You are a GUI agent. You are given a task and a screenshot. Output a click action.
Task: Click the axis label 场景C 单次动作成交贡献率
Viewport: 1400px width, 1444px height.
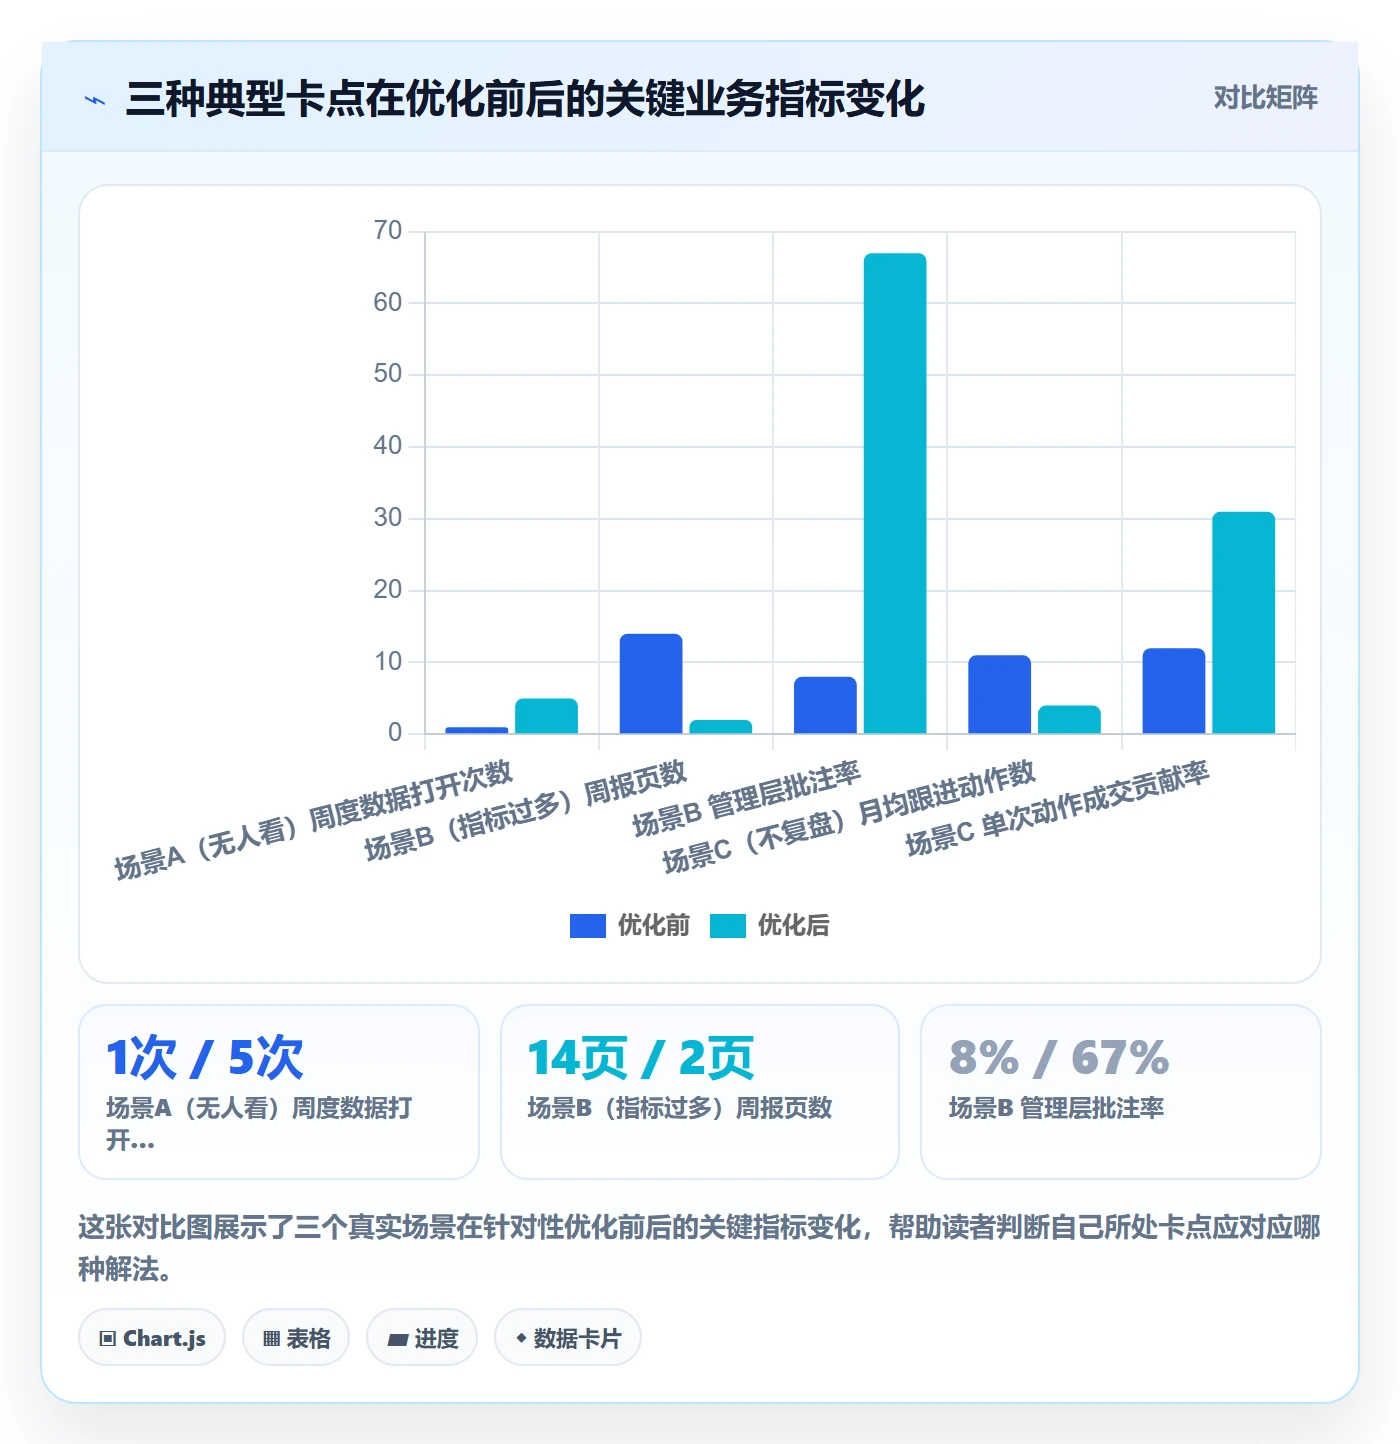[x=1057, y=808]
